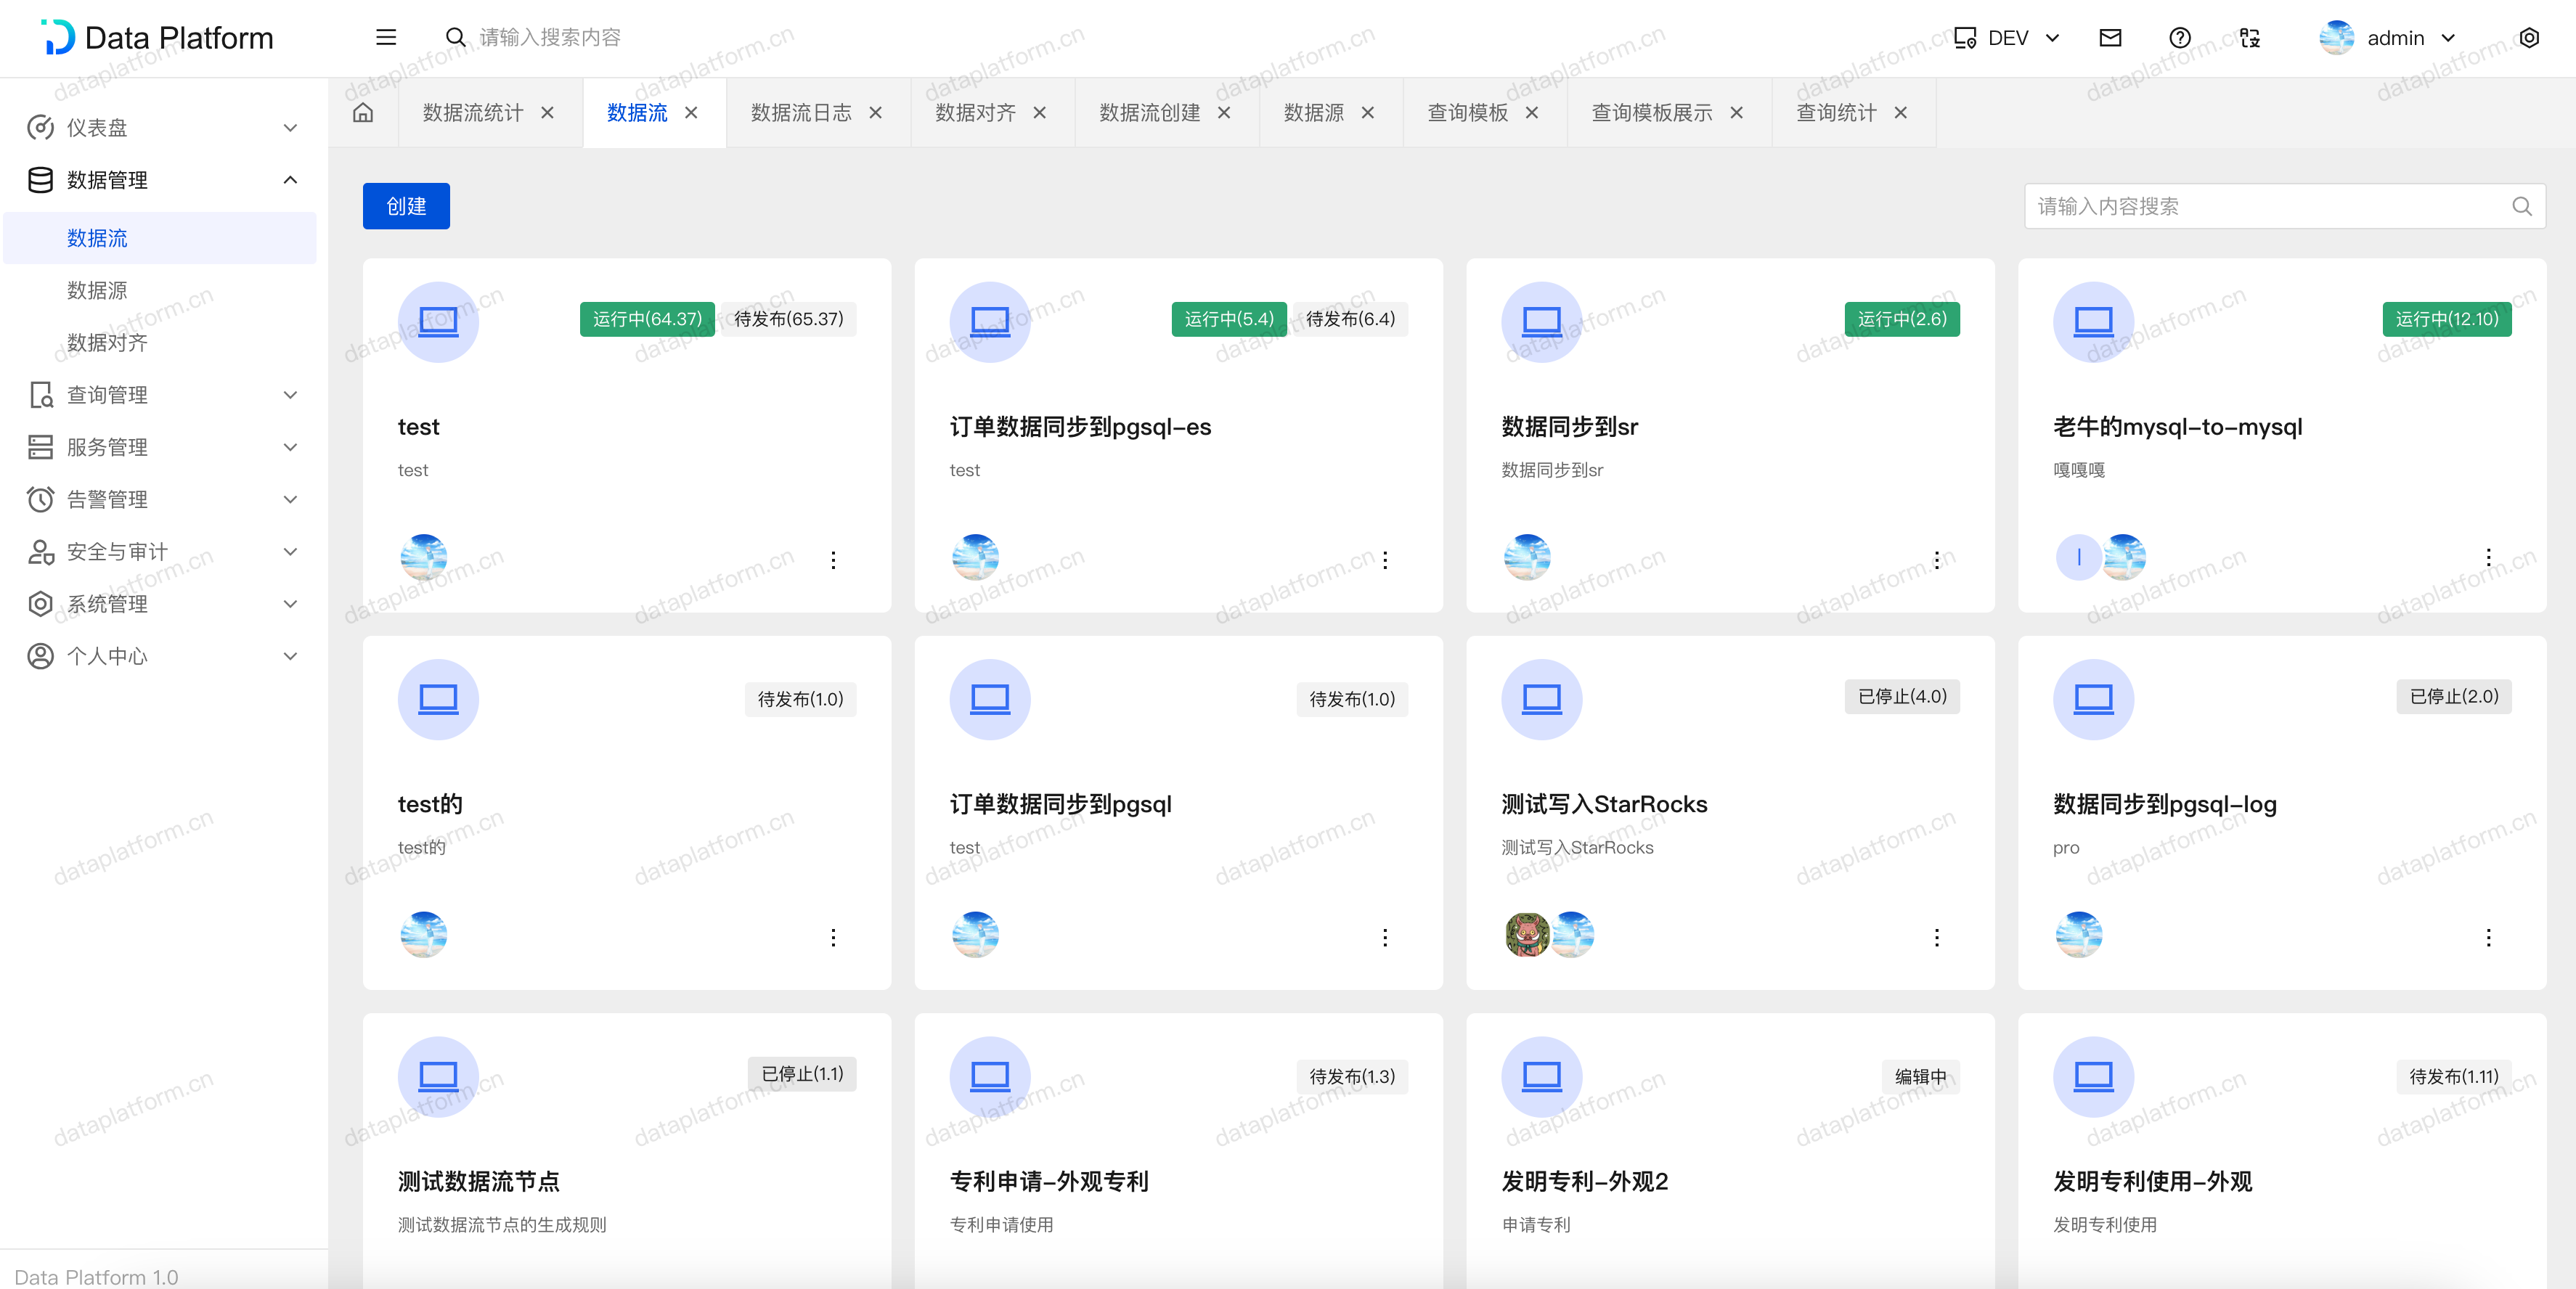Click the search magnifier in content search box
This screenshot has width=2576, height=1289.
point(2522,206)
